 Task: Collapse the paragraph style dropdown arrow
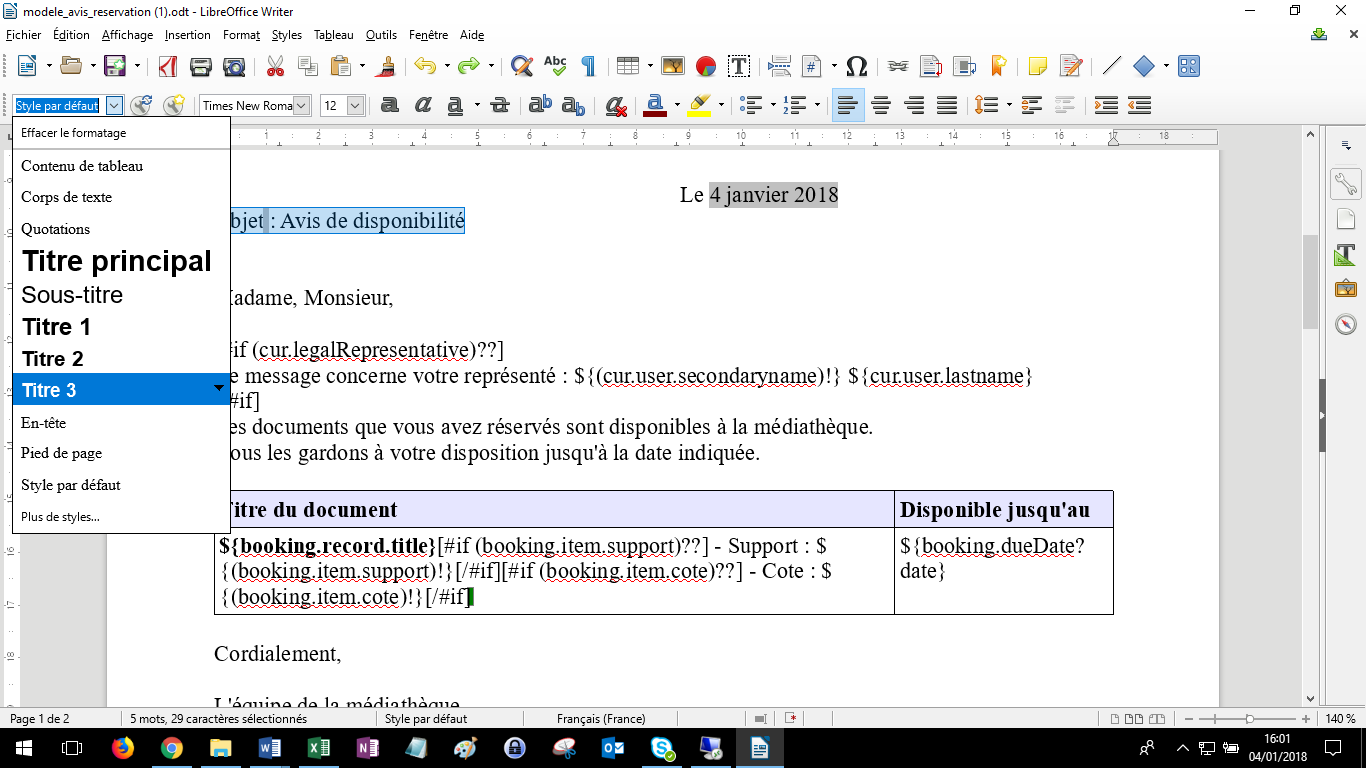(114, 105)
